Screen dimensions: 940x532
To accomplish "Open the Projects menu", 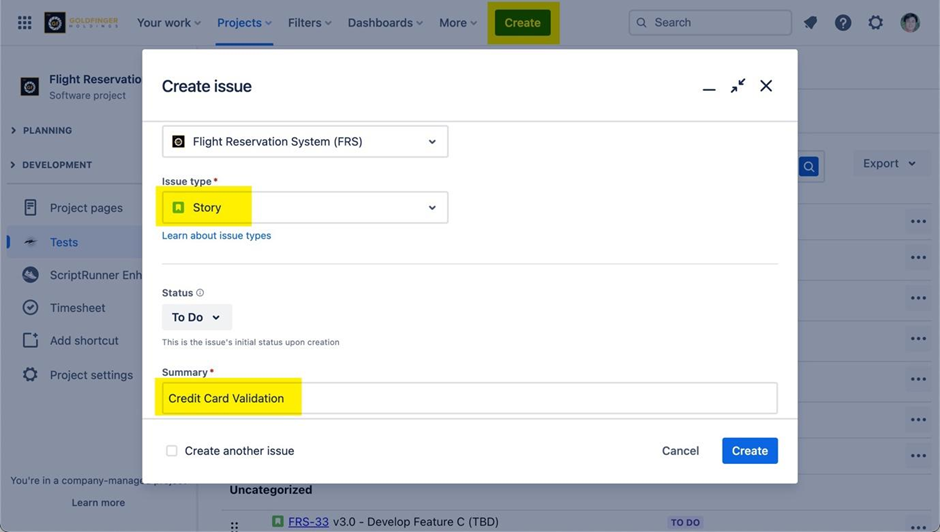I will pyautogui.click(x=244, y=23).
